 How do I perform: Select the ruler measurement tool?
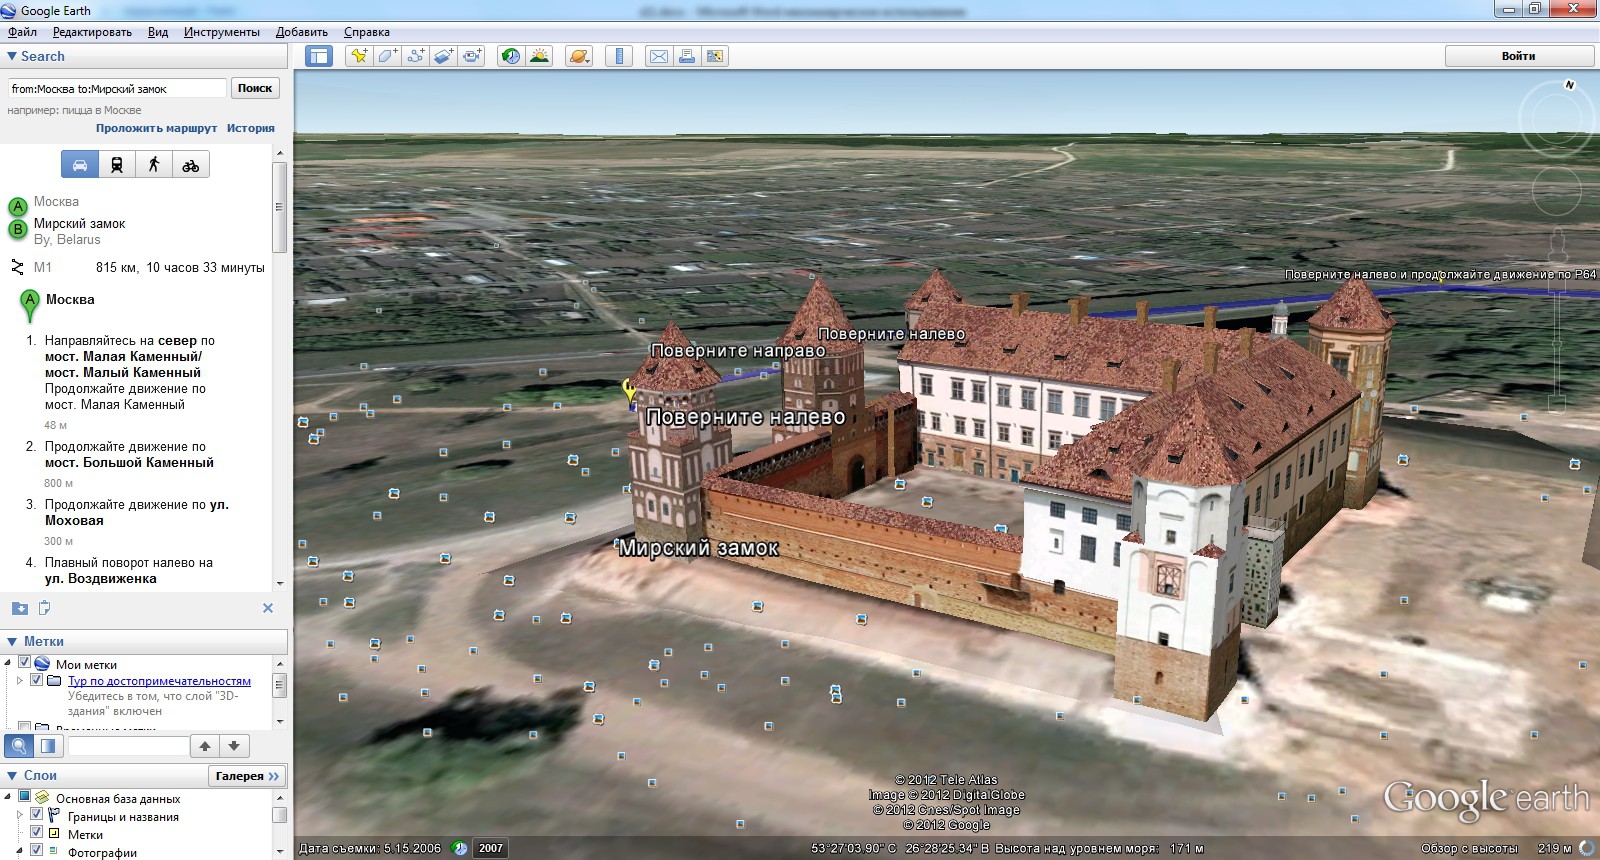619,56
